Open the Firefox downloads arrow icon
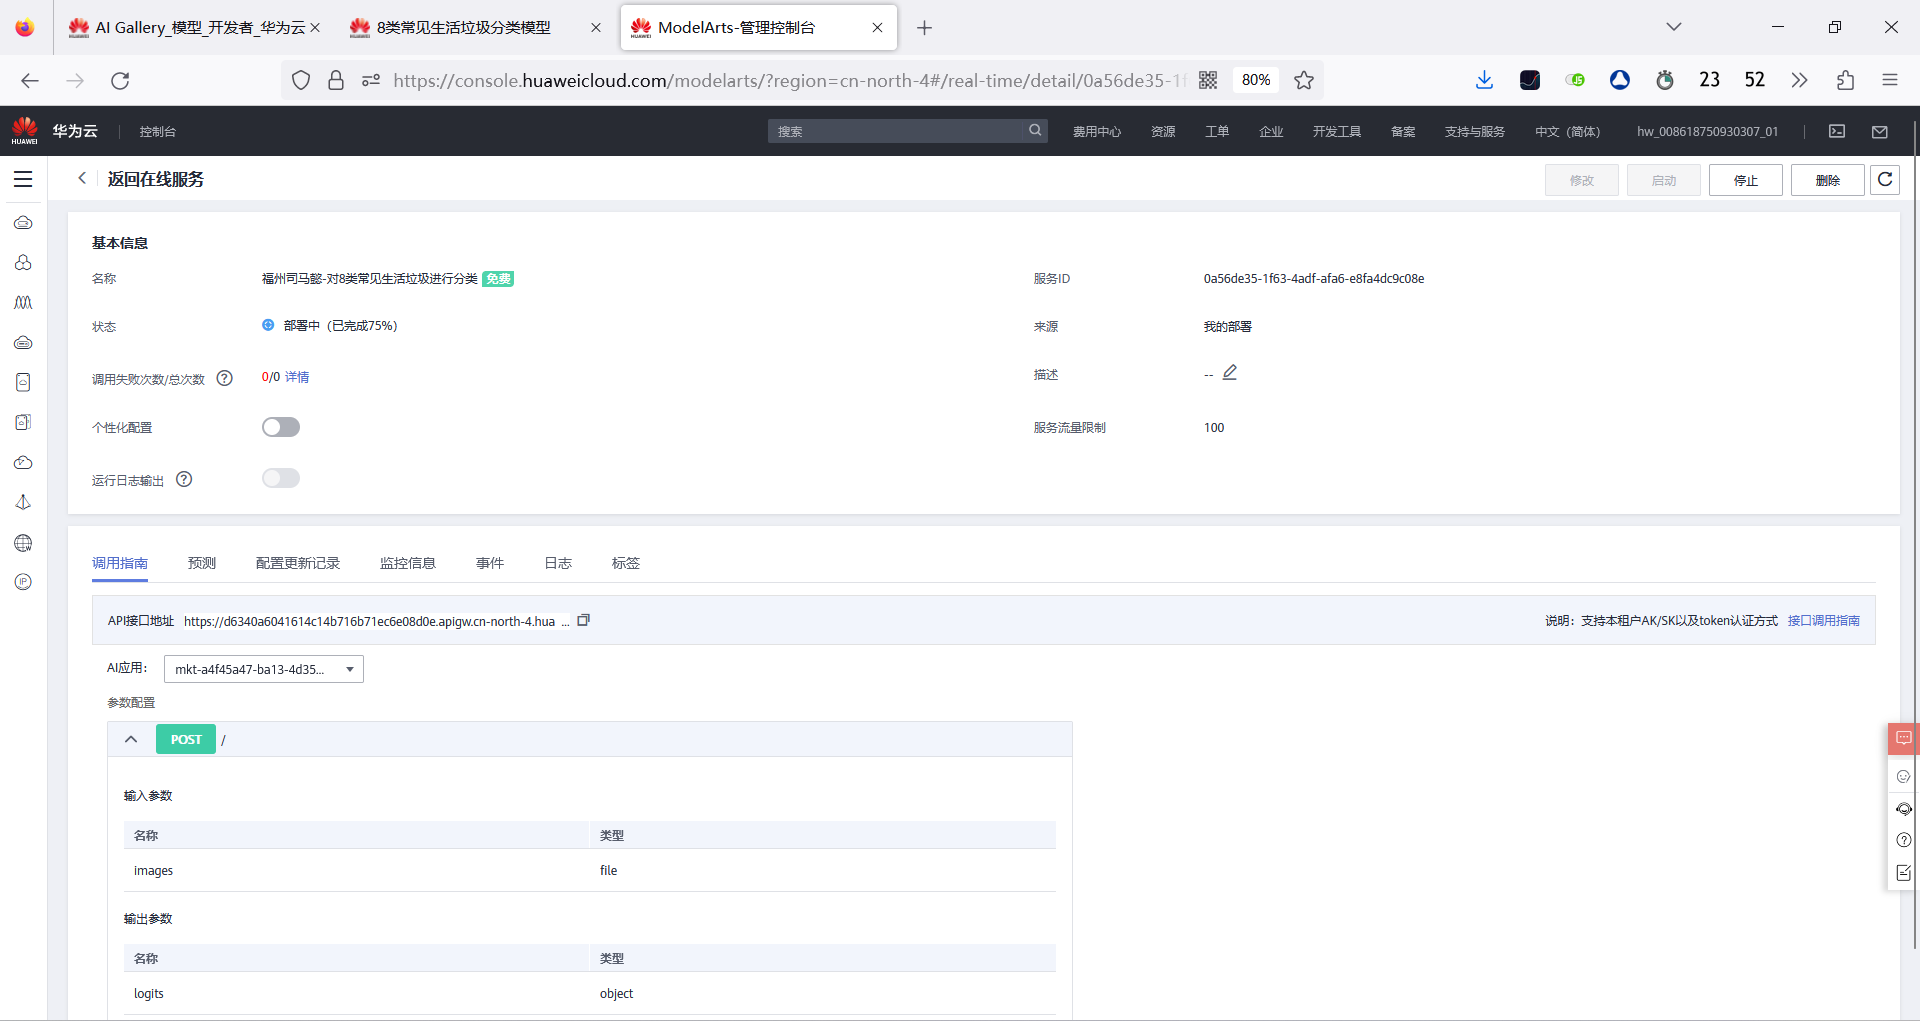The image size is (1920, 1021). pos(1484,80)
